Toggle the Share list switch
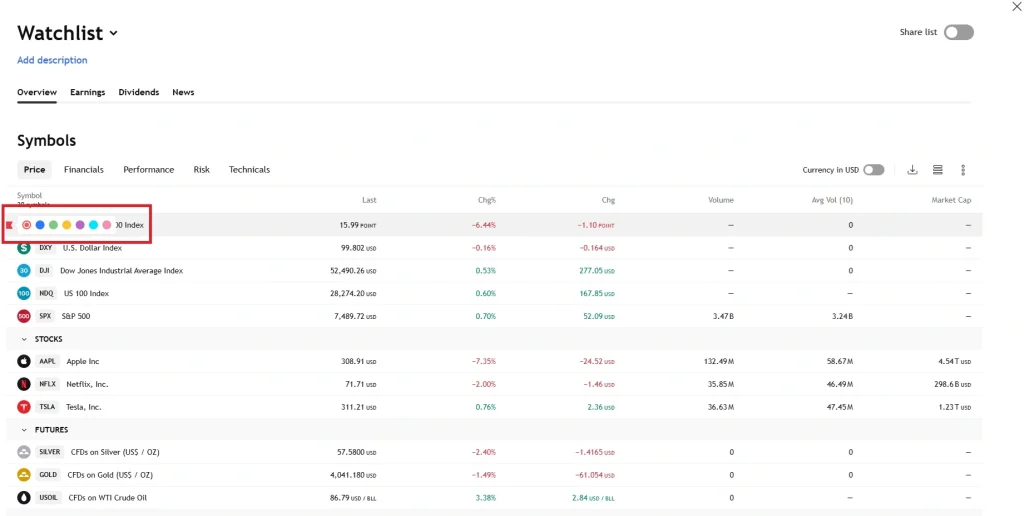This screenshot has width=1024, height=516. click(x=959, y=33)
